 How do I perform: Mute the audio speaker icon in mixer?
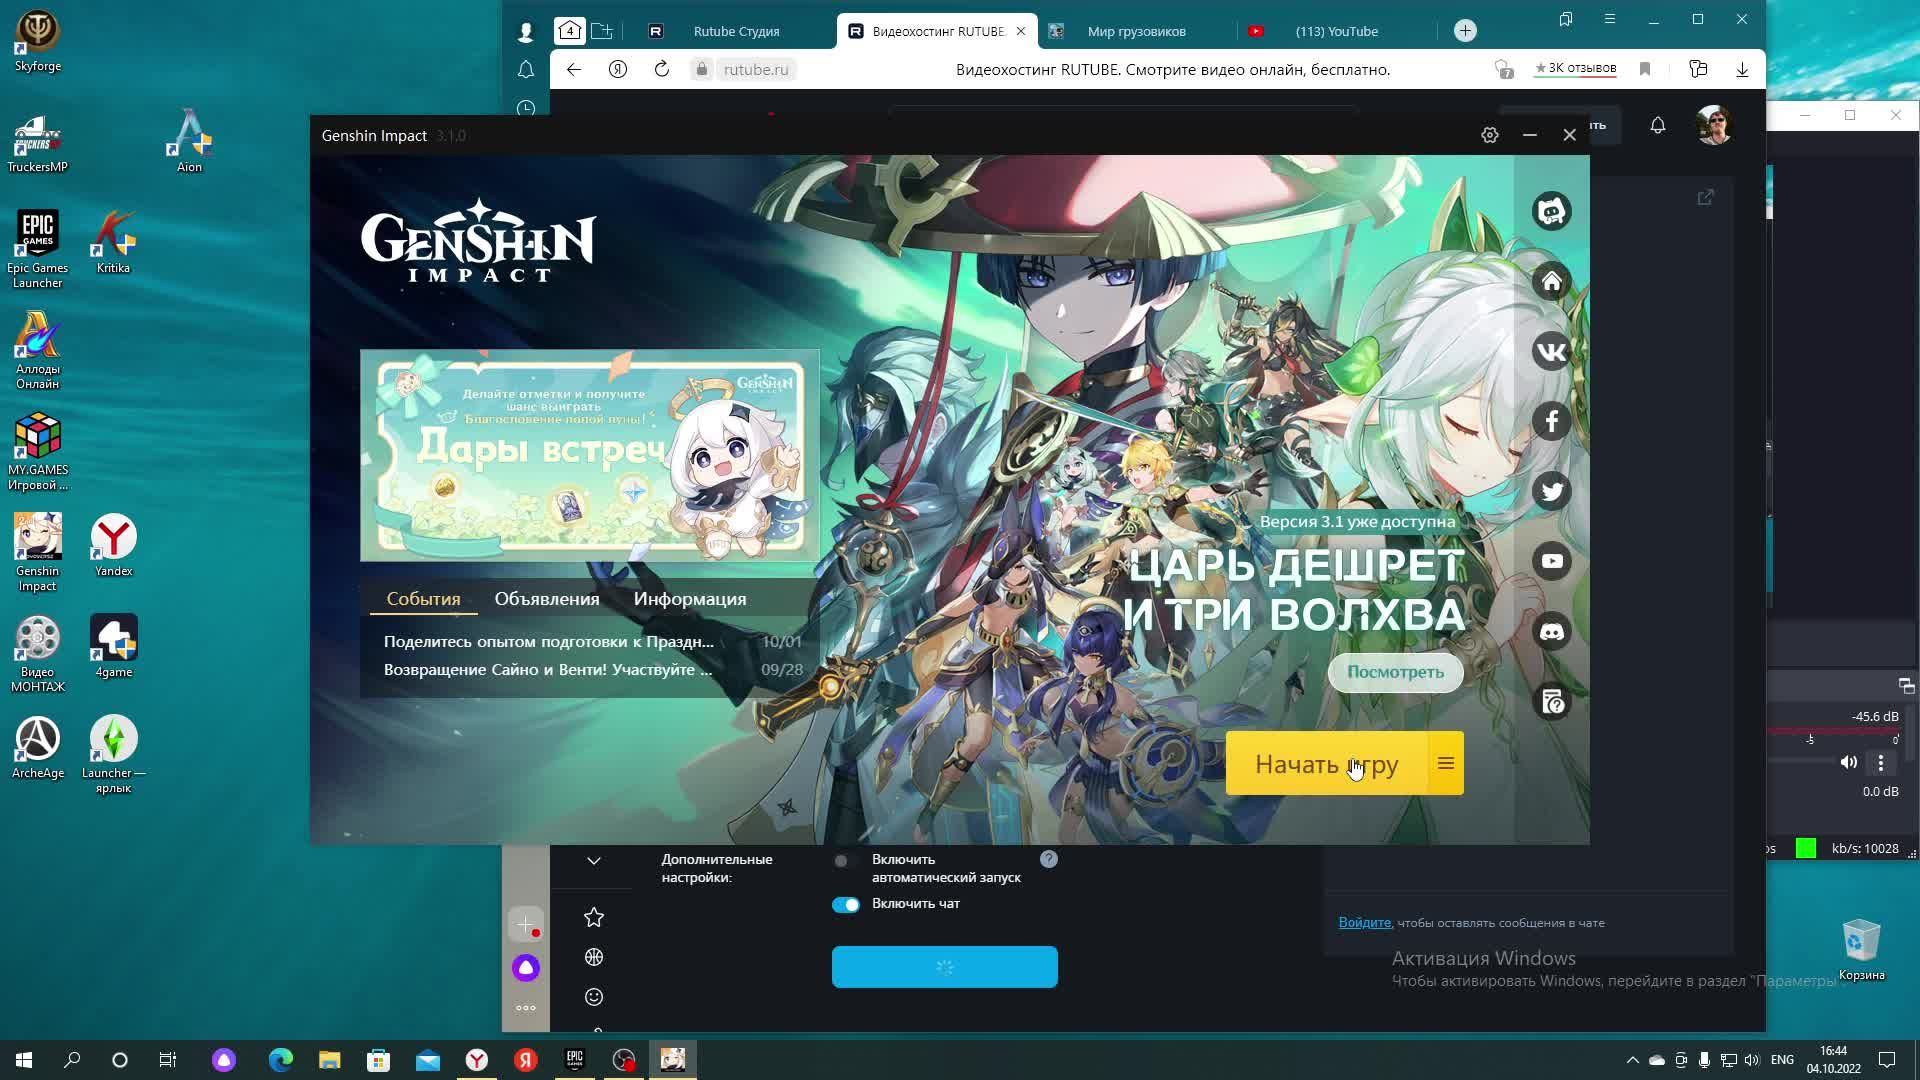[1848, 763]
